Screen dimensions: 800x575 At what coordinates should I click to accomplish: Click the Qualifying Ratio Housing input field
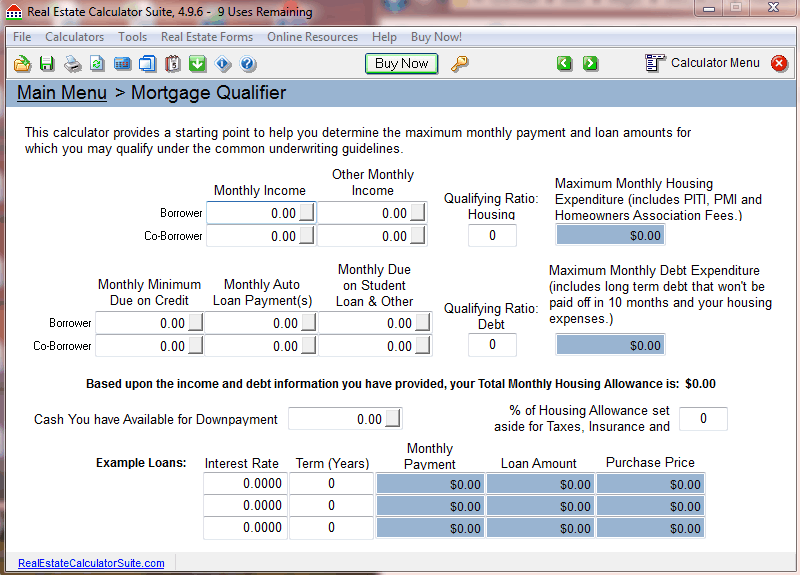tap(492, 236)
